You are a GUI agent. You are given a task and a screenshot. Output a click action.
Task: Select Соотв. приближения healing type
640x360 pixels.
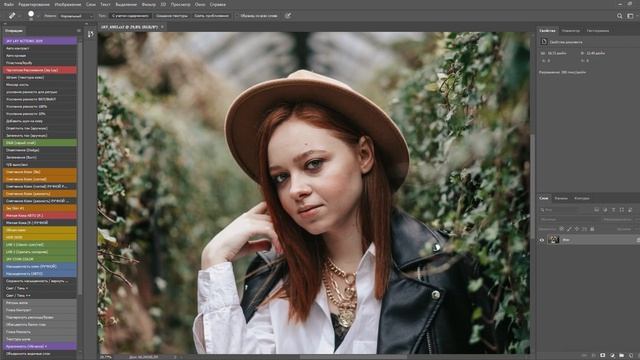[x=211, y=16]
